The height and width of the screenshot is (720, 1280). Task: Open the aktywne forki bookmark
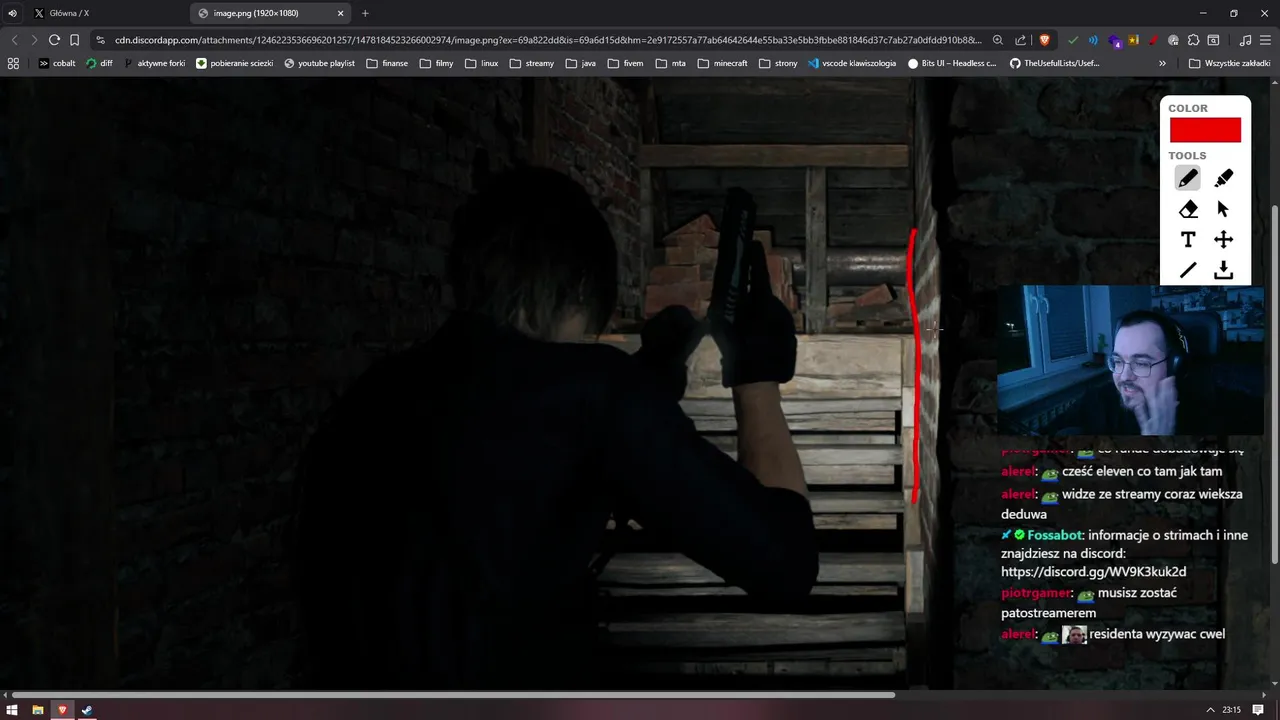pyautogui.click(x=155, y=63)
